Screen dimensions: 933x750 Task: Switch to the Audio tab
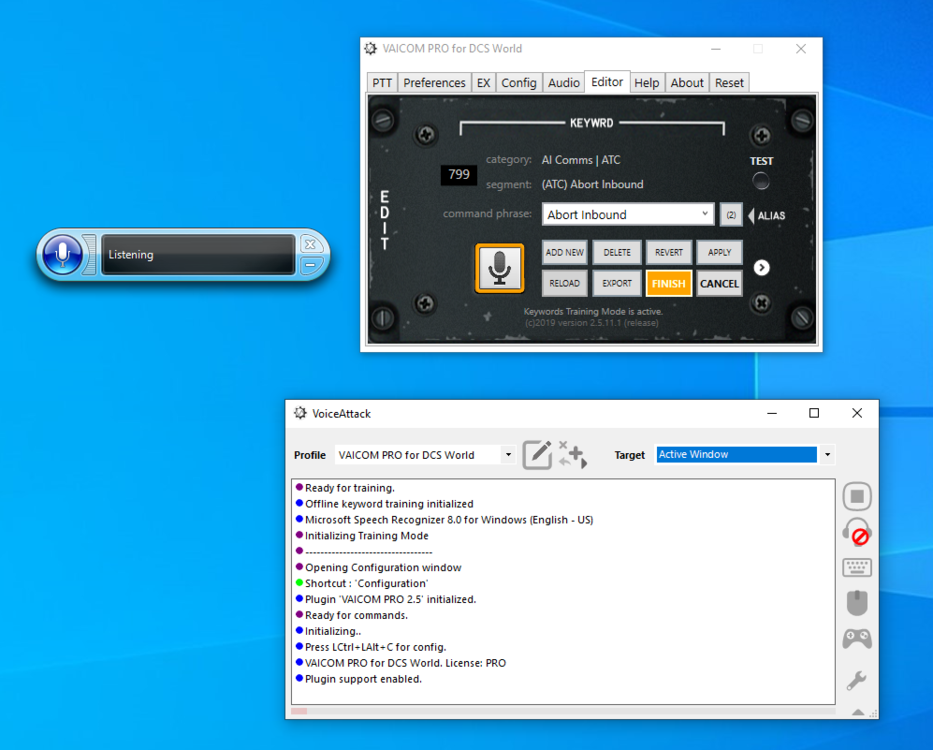(563, 83)
